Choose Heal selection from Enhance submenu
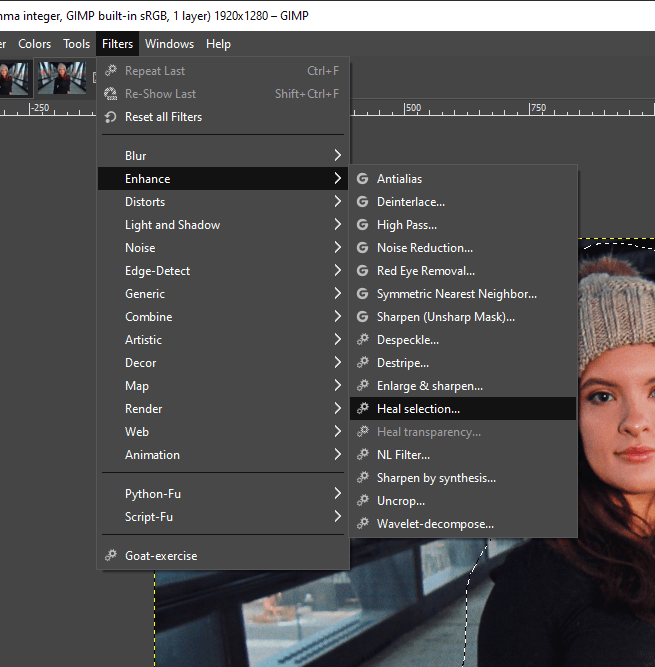655x667 pixels. (463, 408)
